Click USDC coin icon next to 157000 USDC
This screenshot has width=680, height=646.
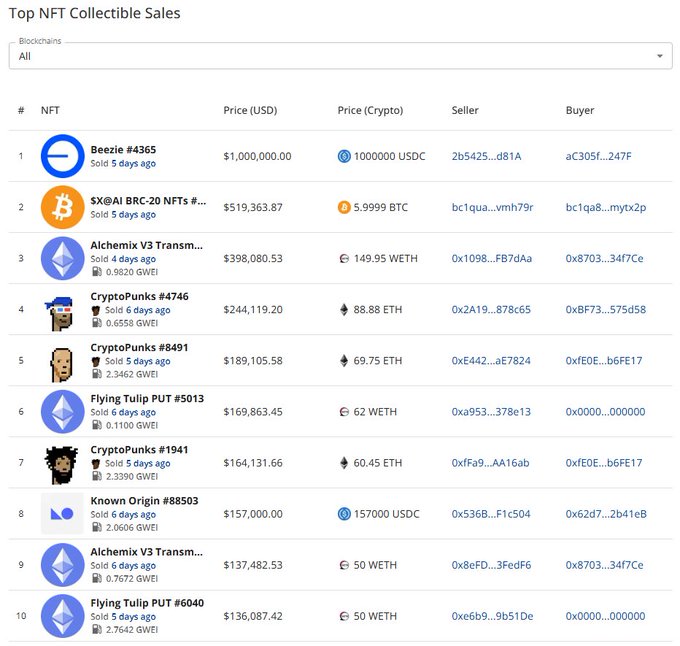tap(344, 514)
